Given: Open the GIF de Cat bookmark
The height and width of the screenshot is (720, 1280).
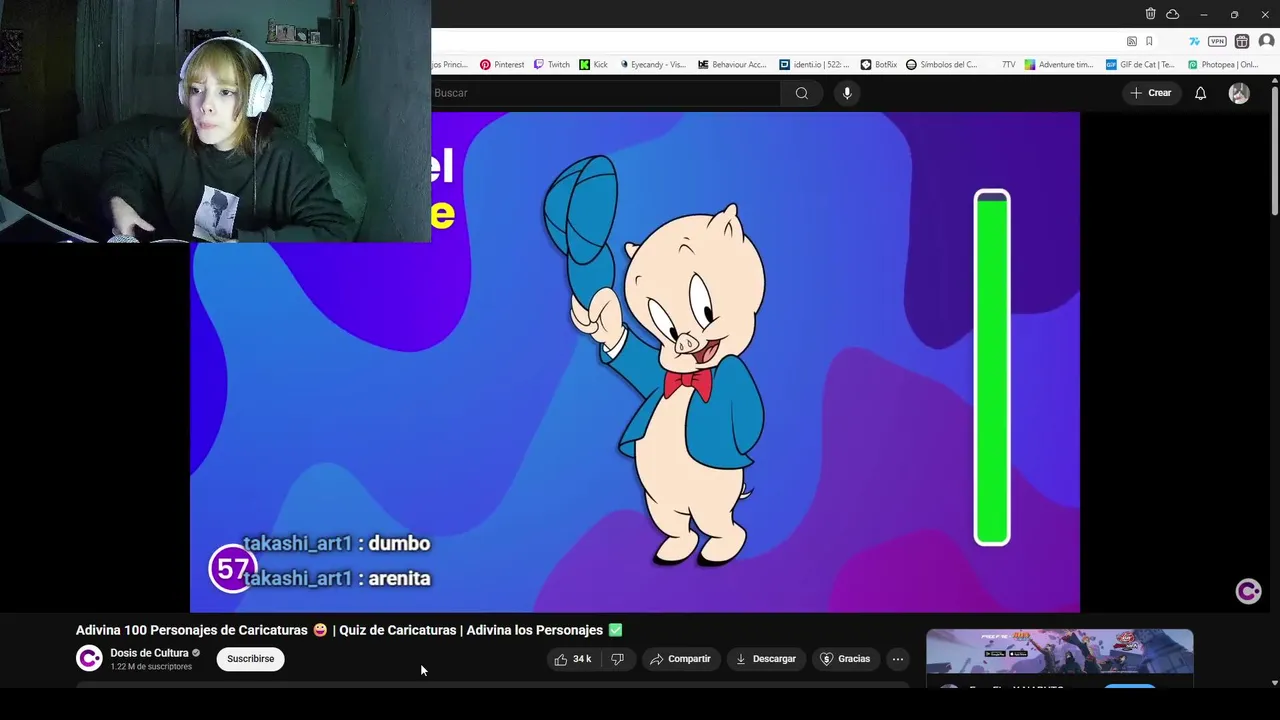Looking at the screenshot, I should (1141, 65).
